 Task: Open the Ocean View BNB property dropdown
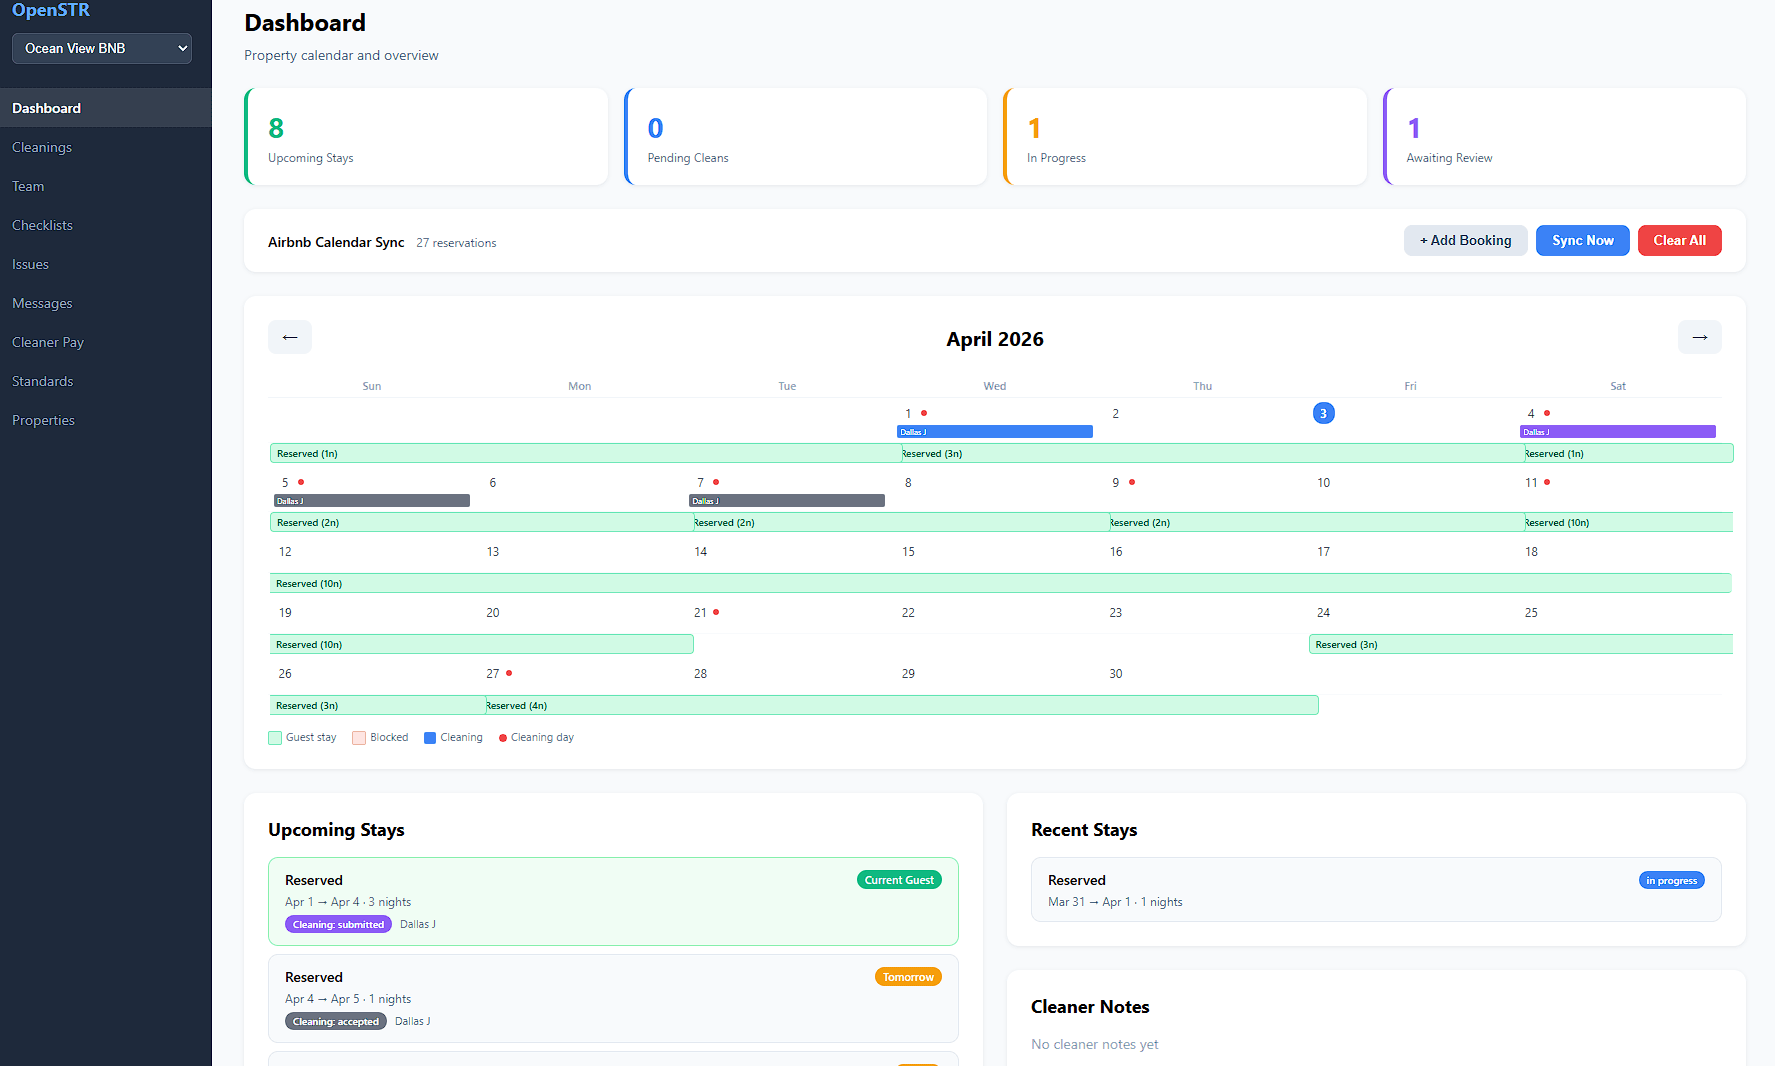[102, 48]
